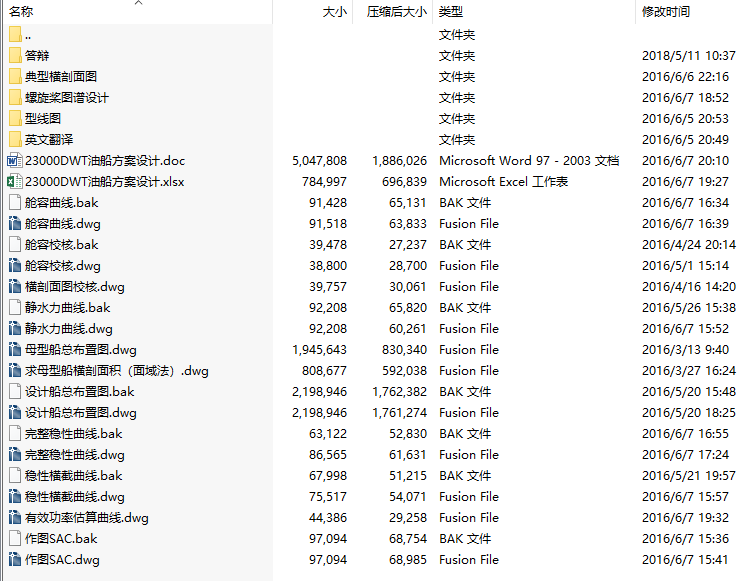This screenshot has height=581, width=749.
Task: Click the type 'Microsoft Excel 工作表'
Action: coord(503,182)
